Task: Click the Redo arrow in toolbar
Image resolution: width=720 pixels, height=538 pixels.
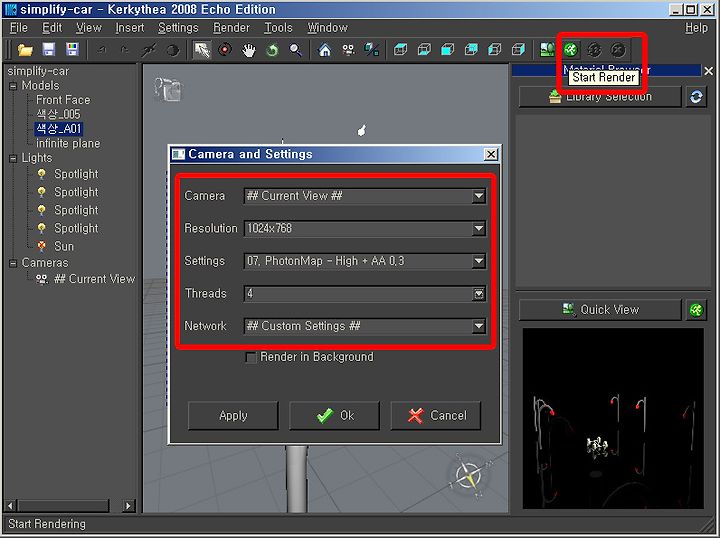Action: [124, 50]
